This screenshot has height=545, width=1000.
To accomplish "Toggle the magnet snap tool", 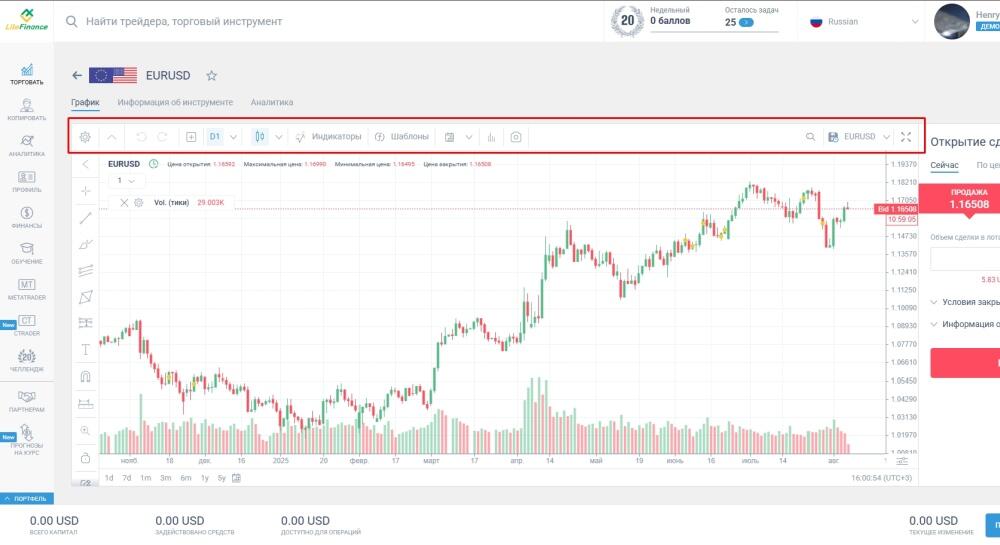I will [x=85, y=377].
